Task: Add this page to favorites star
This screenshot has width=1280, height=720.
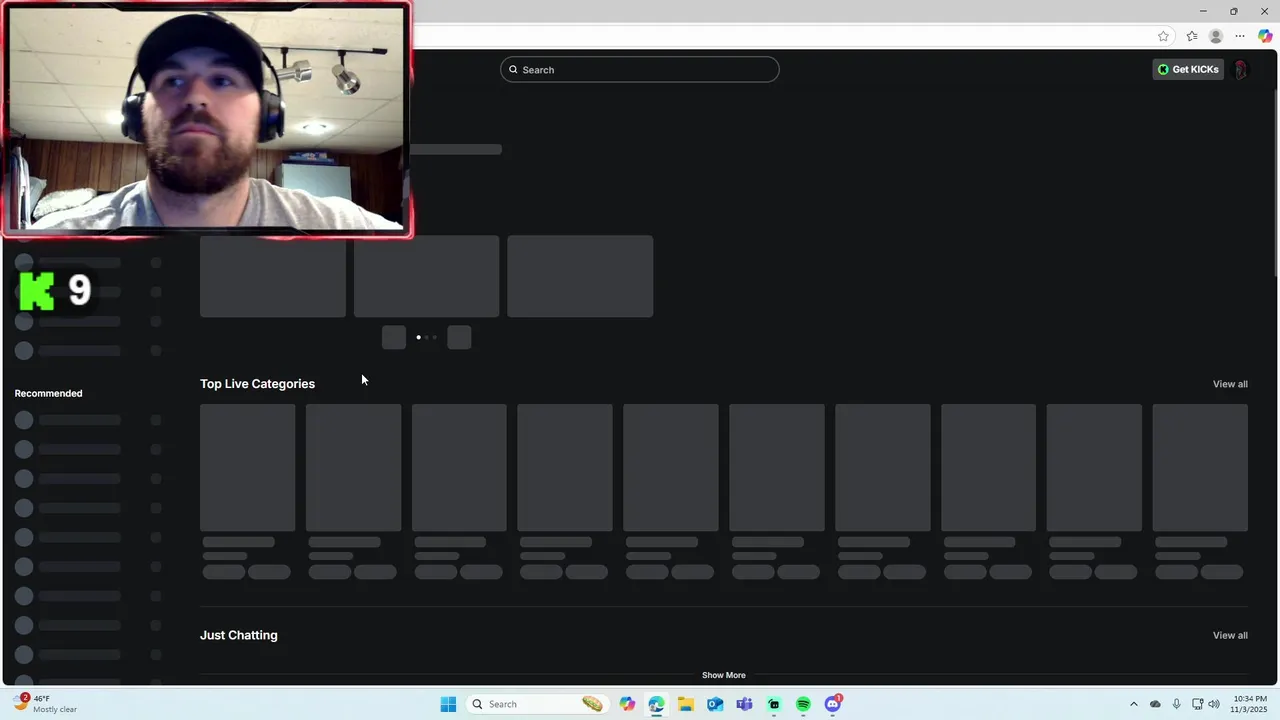Action: click(1163, 36)
